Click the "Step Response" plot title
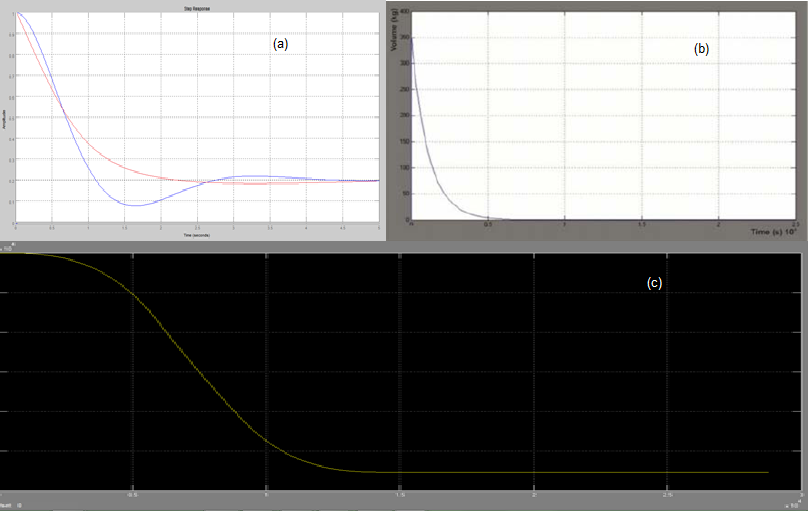The height and width of the screenshot is (513, 810). click(198, 6)
